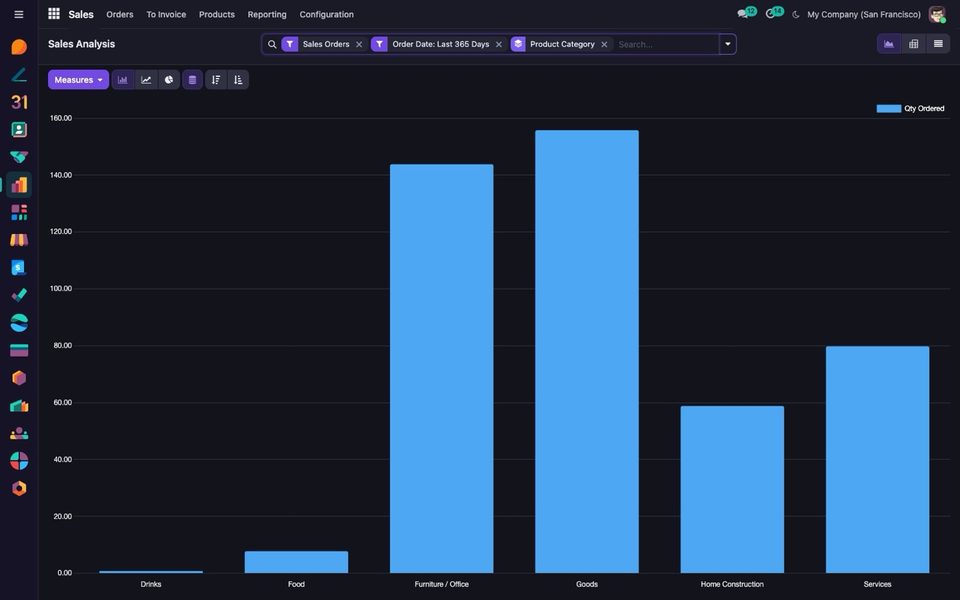
Task: Open the Calendar app showing 31
Action: coord(19,102)
